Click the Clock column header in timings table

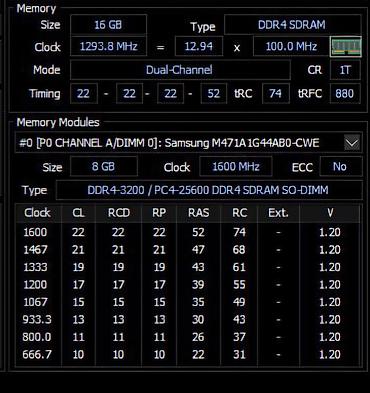point(37,213)
